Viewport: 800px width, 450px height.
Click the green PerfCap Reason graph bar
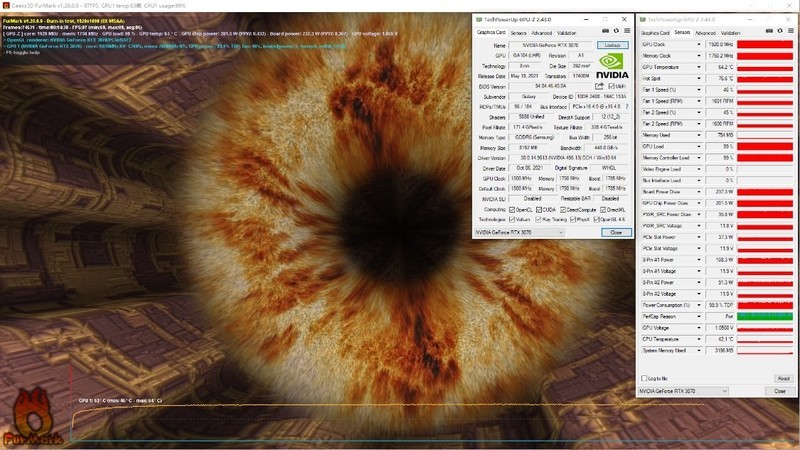pyautogui.click(x=766, y=316)
